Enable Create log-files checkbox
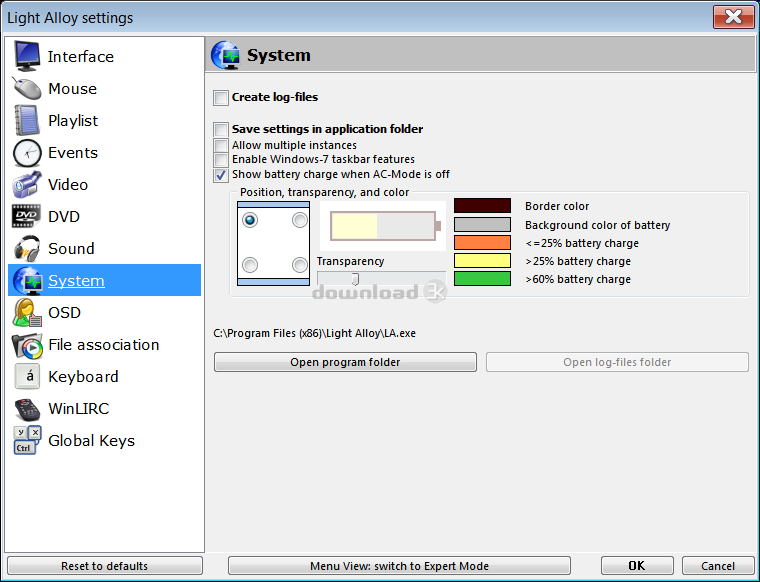 221,98
